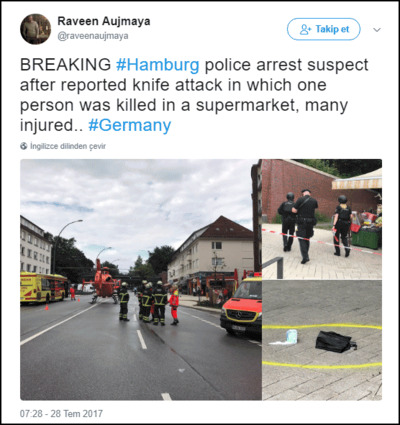Screen dimensions: 400x425
Task: Open the @raveenaujmaya handle
Action: pos(93,36)
